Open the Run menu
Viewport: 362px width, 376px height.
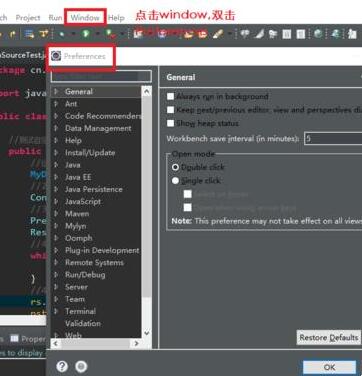[x=55, y=18]
